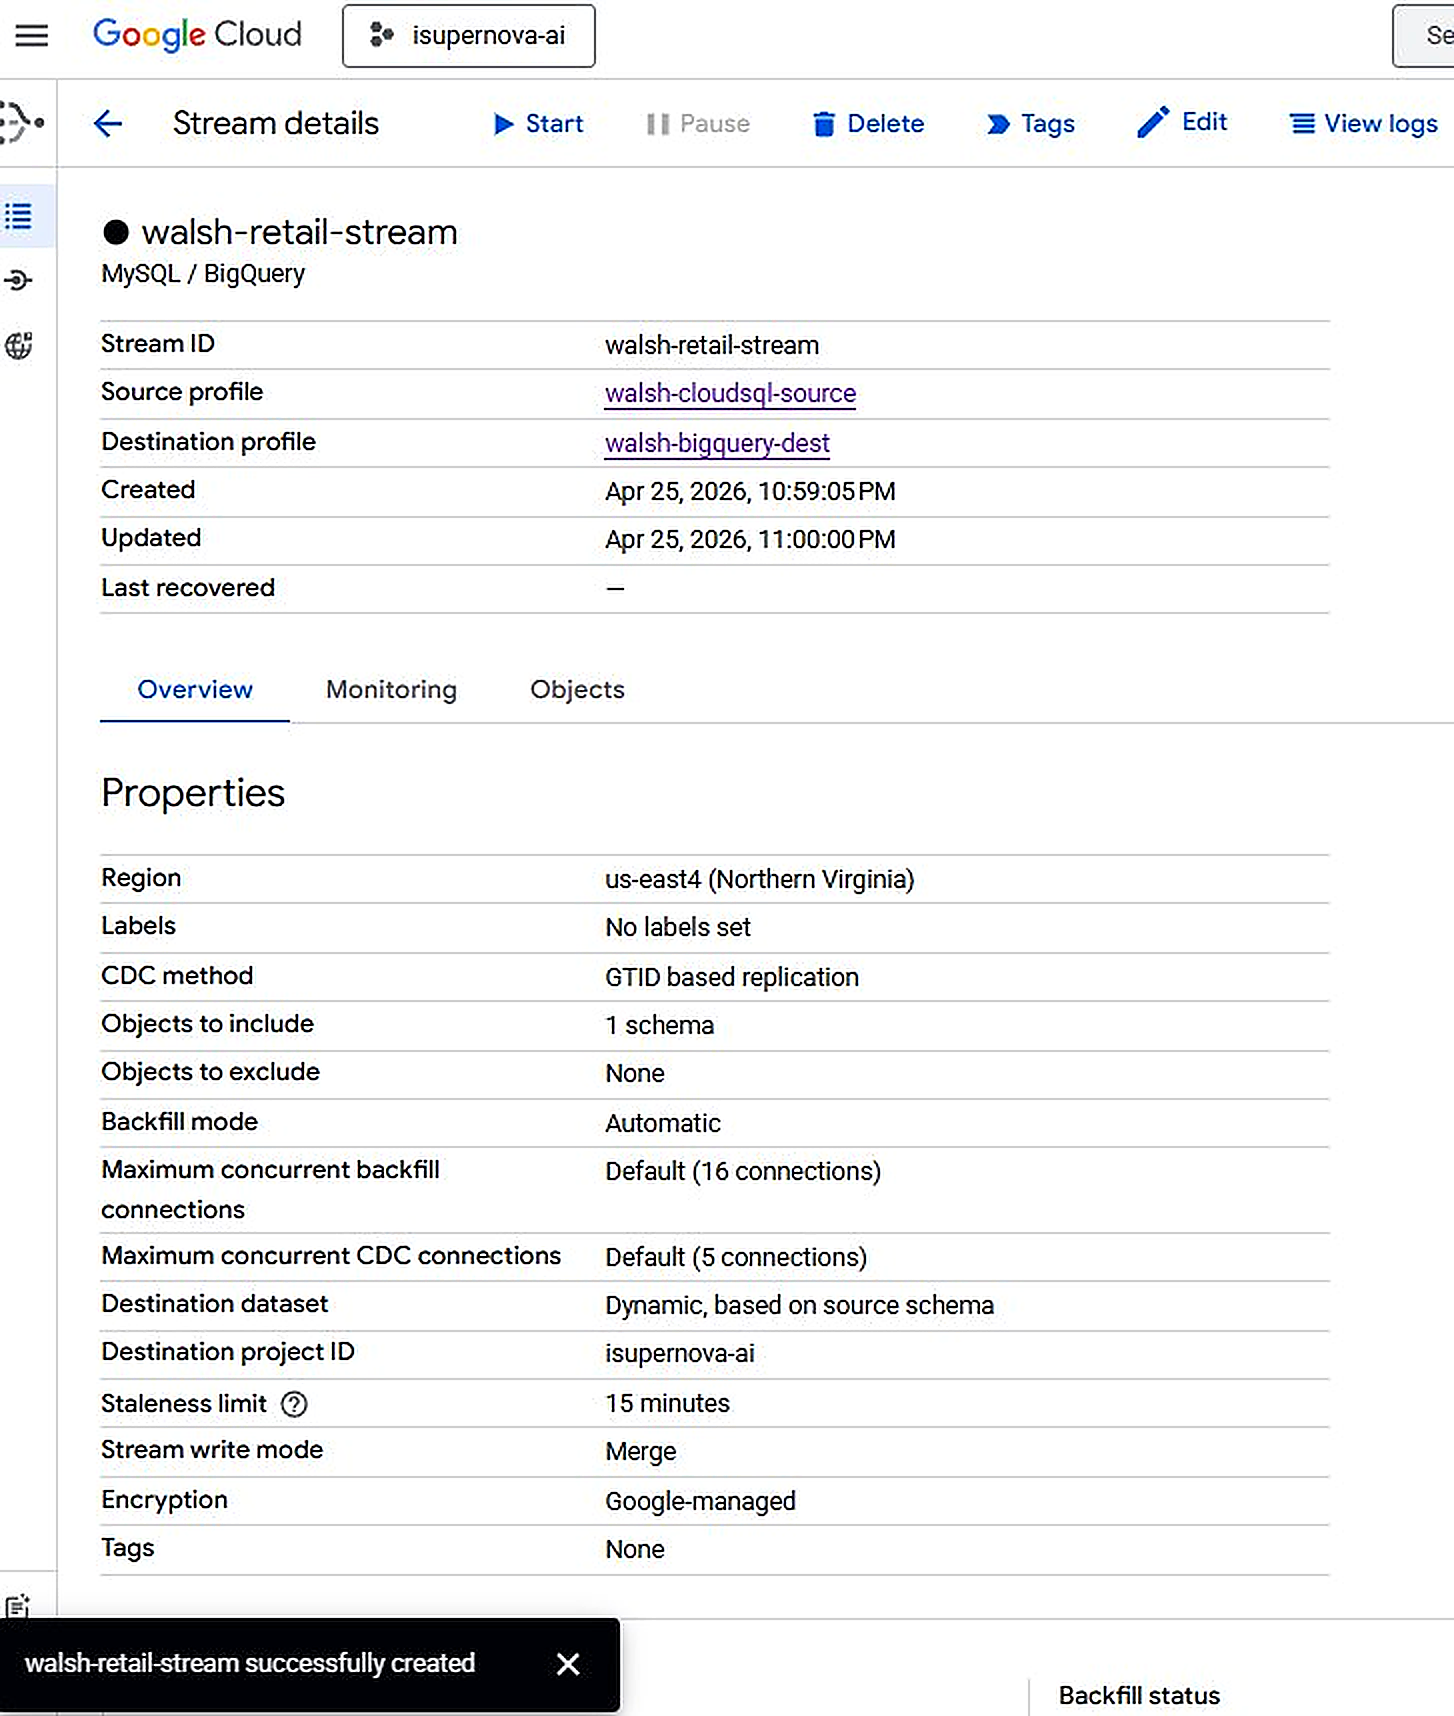Click the Stream ID value walsh-retail-stream
Screen dimensions: 1454x1716
click(712, 345)
